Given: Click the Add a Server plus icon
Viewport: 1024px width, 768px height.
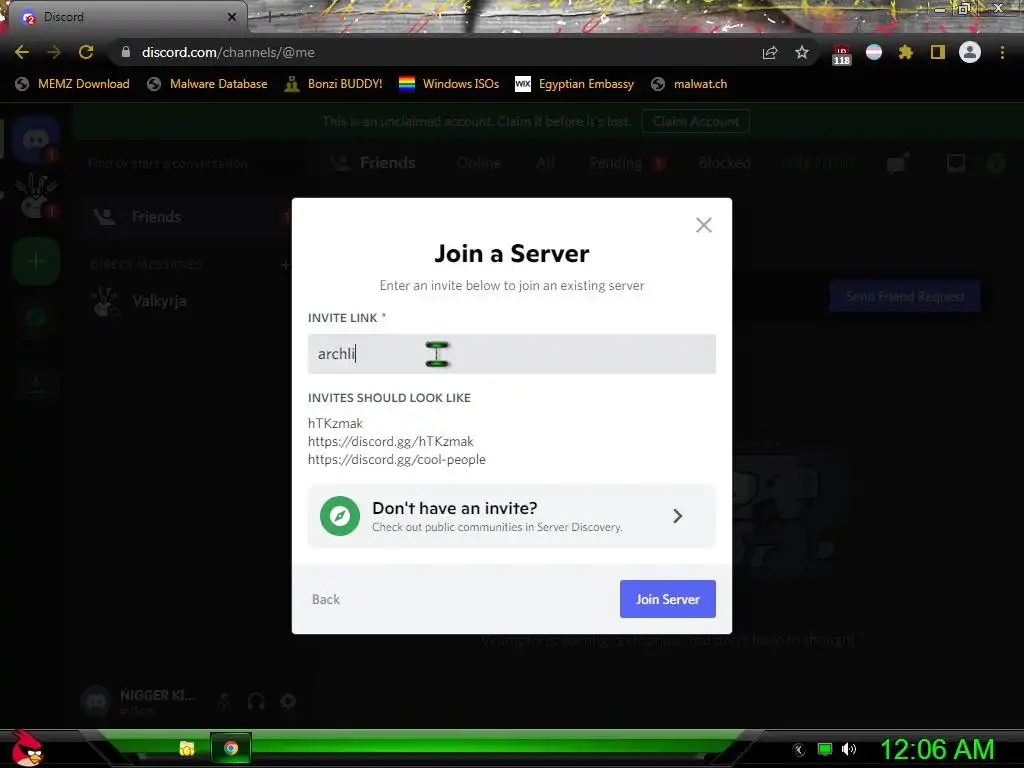Looking at the screenshot, I should tap(36, 262).
